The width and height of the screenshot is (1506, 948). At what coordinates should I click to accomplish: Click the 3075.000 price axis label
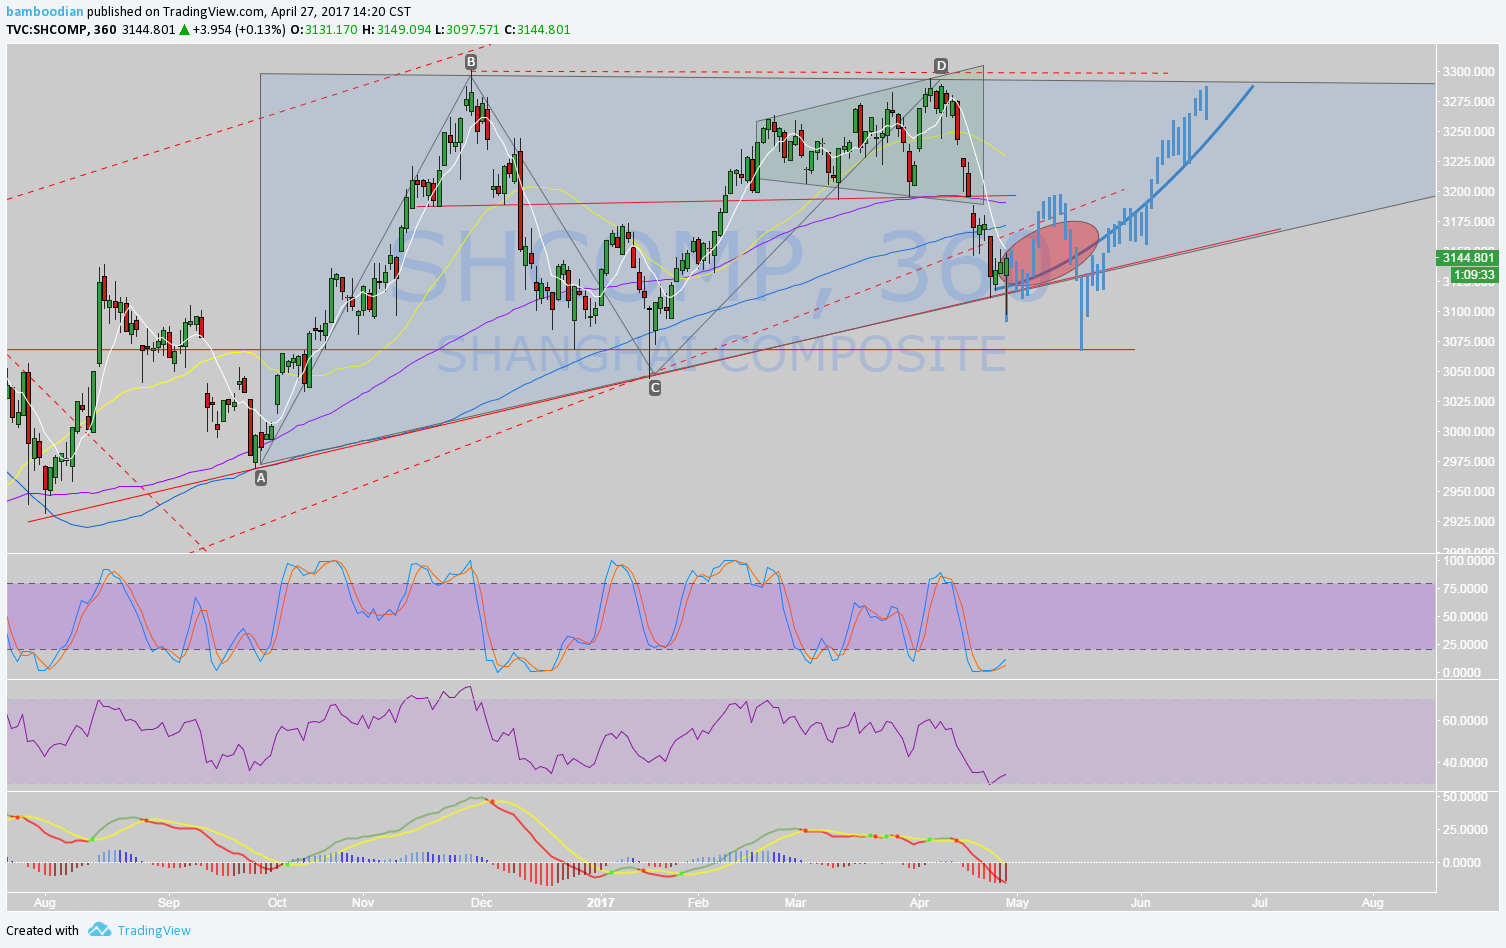1468,342
